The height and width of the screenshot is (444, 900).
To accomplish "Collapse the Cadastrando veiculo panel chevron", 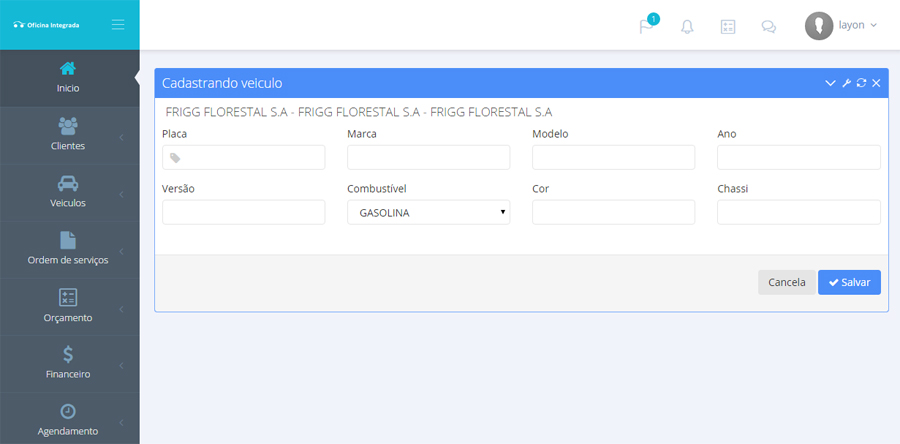I will click(x=830, y=83).
